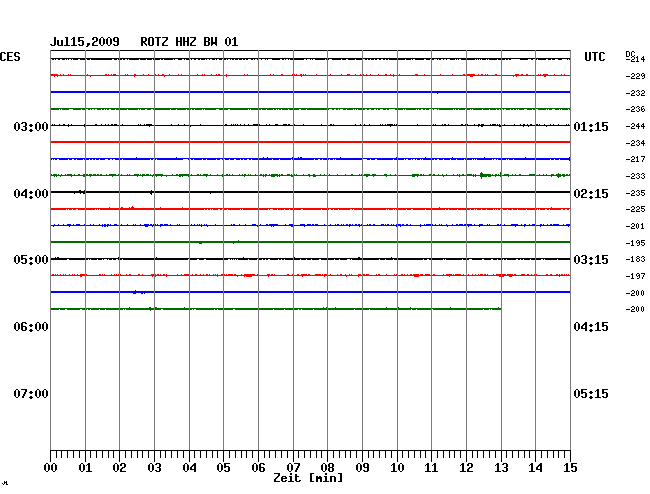Click minute label 11 on the time axis
This screenshot has width=650, height=494.
click(431, 468)
